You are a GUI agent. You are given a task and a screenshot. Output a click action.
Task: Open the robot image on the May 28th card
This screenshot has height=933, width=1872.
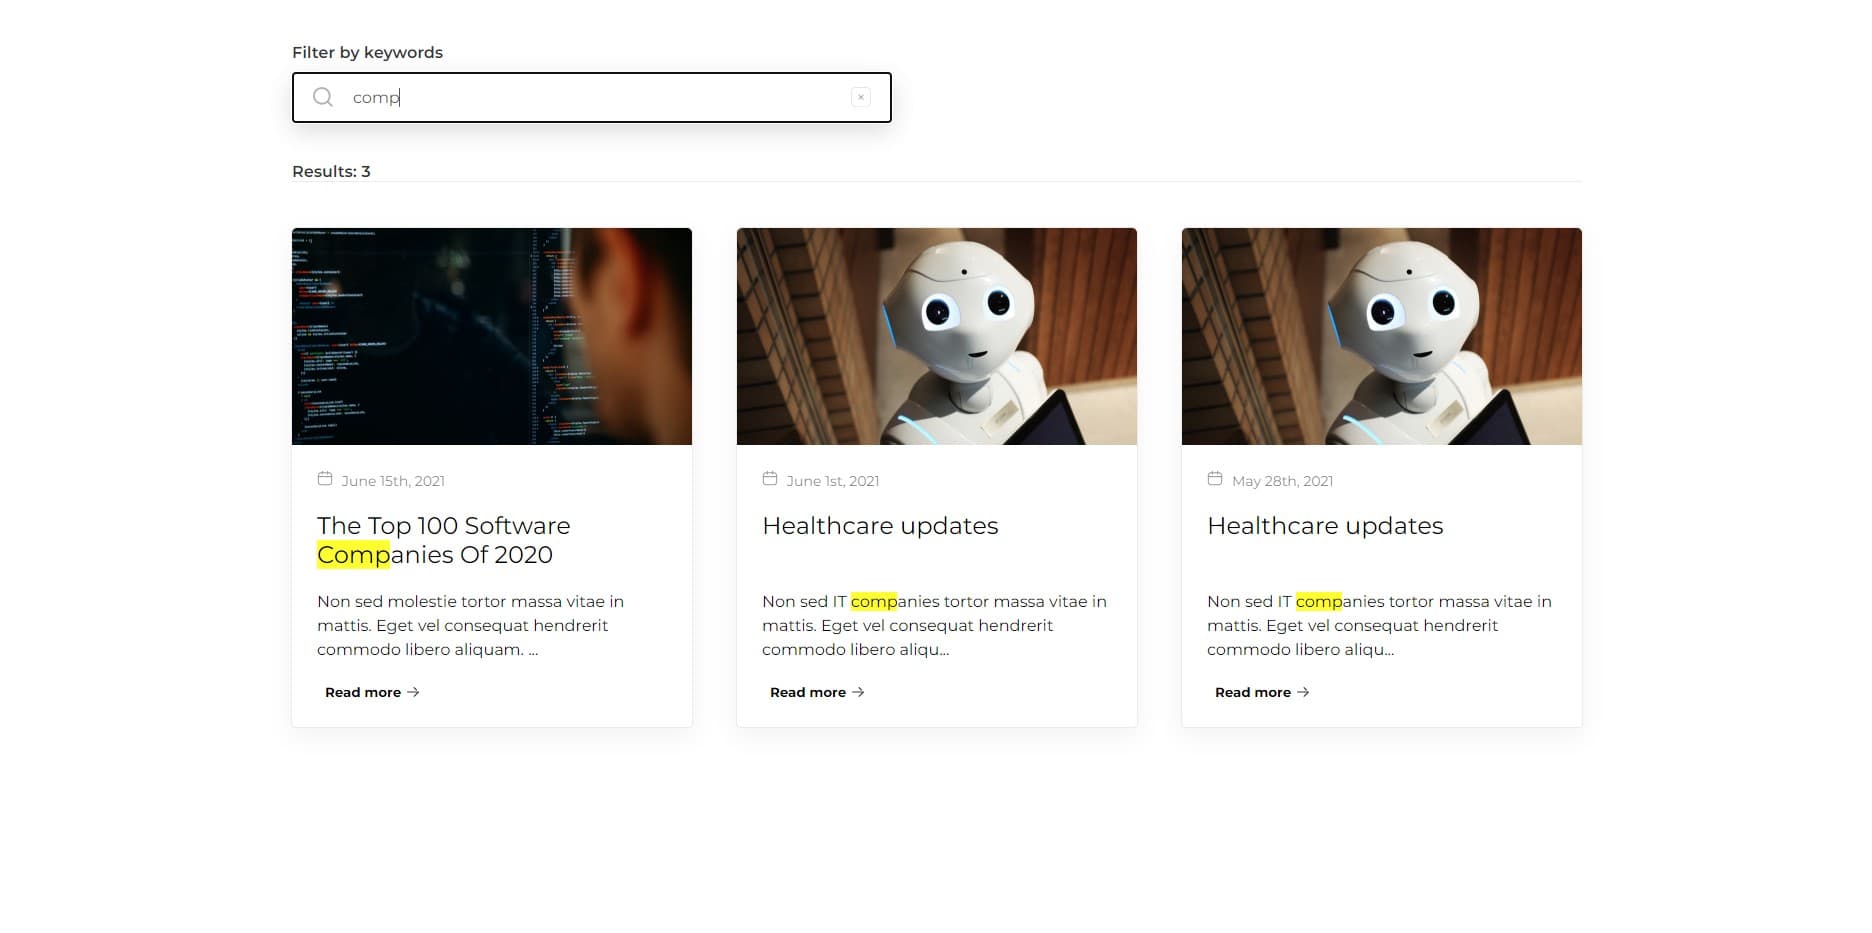[x=1381, y=336]
